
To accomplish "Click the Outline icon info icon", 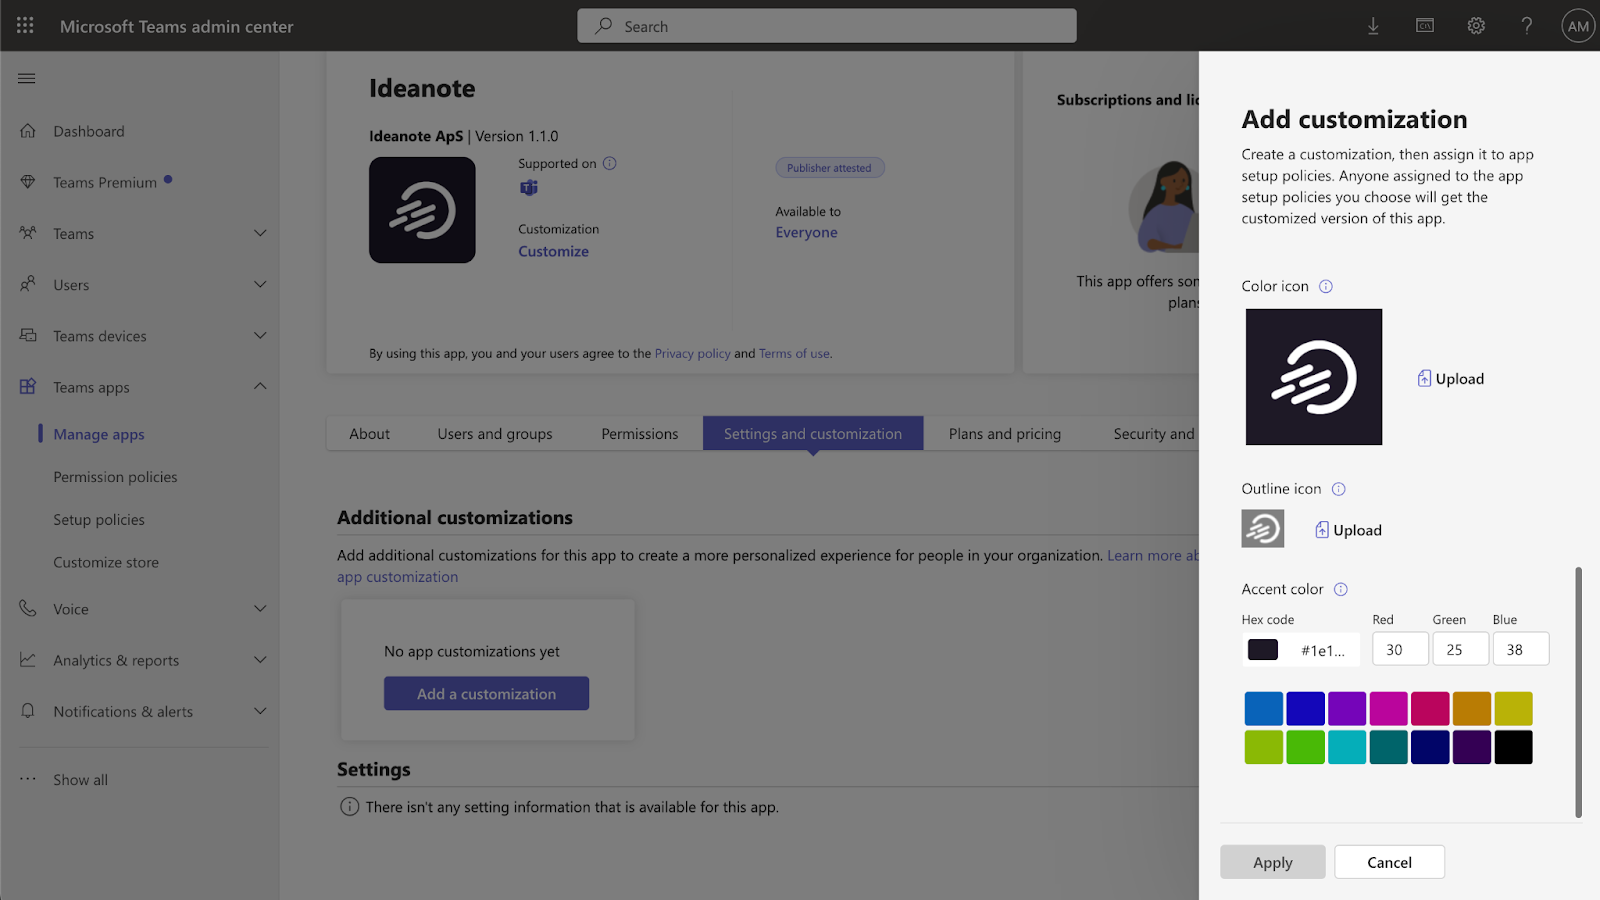I will coord(1339,489).
